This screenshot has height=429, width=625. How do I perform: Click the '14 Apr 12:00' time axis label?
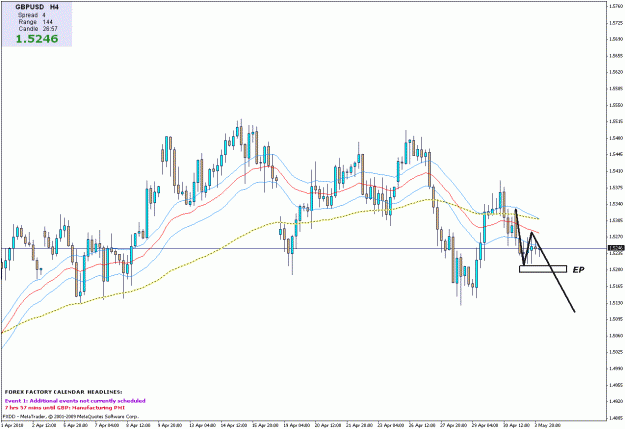[234, 425]
